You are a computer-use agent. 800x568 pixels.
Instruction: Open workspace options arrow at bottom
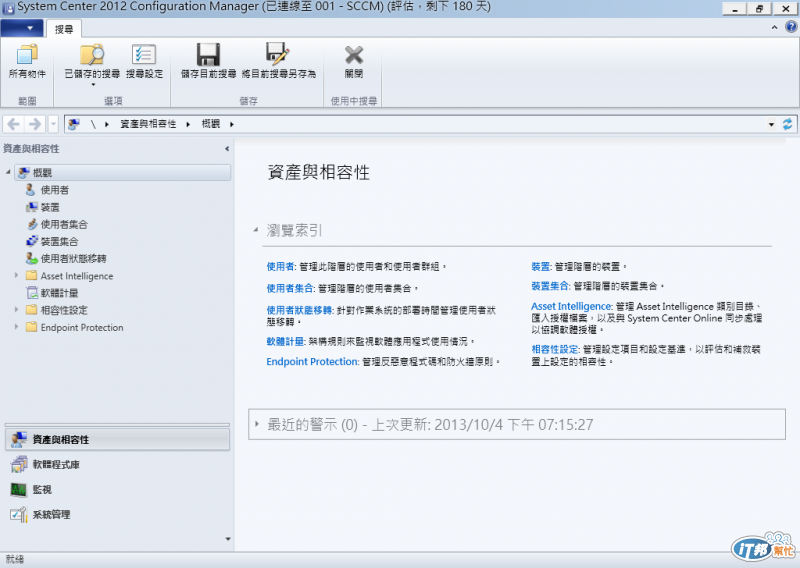(x=228, y=539)
